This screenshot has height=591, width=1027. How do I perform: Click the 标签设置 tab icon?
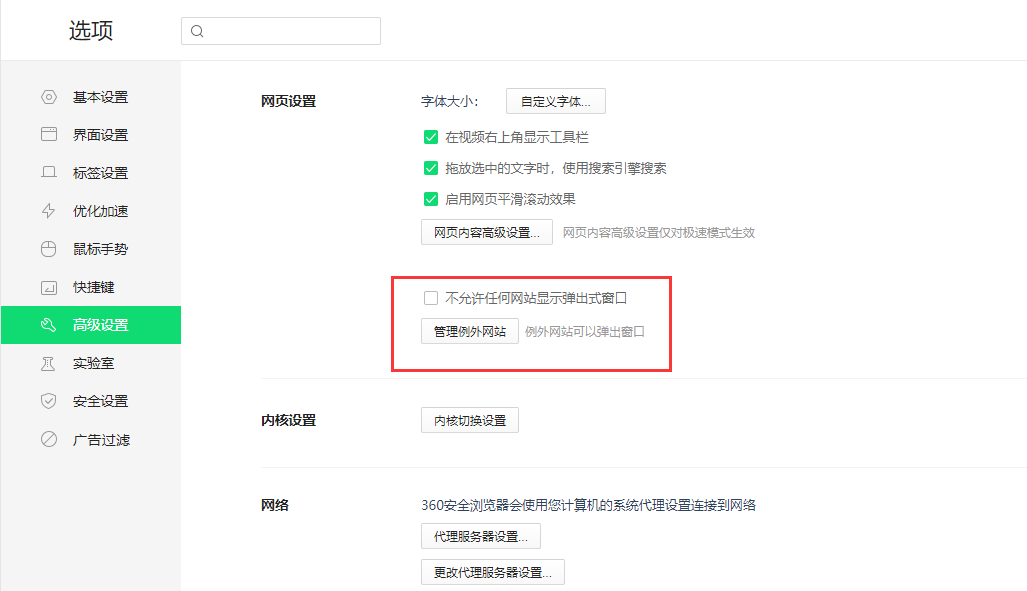[49, 172]
